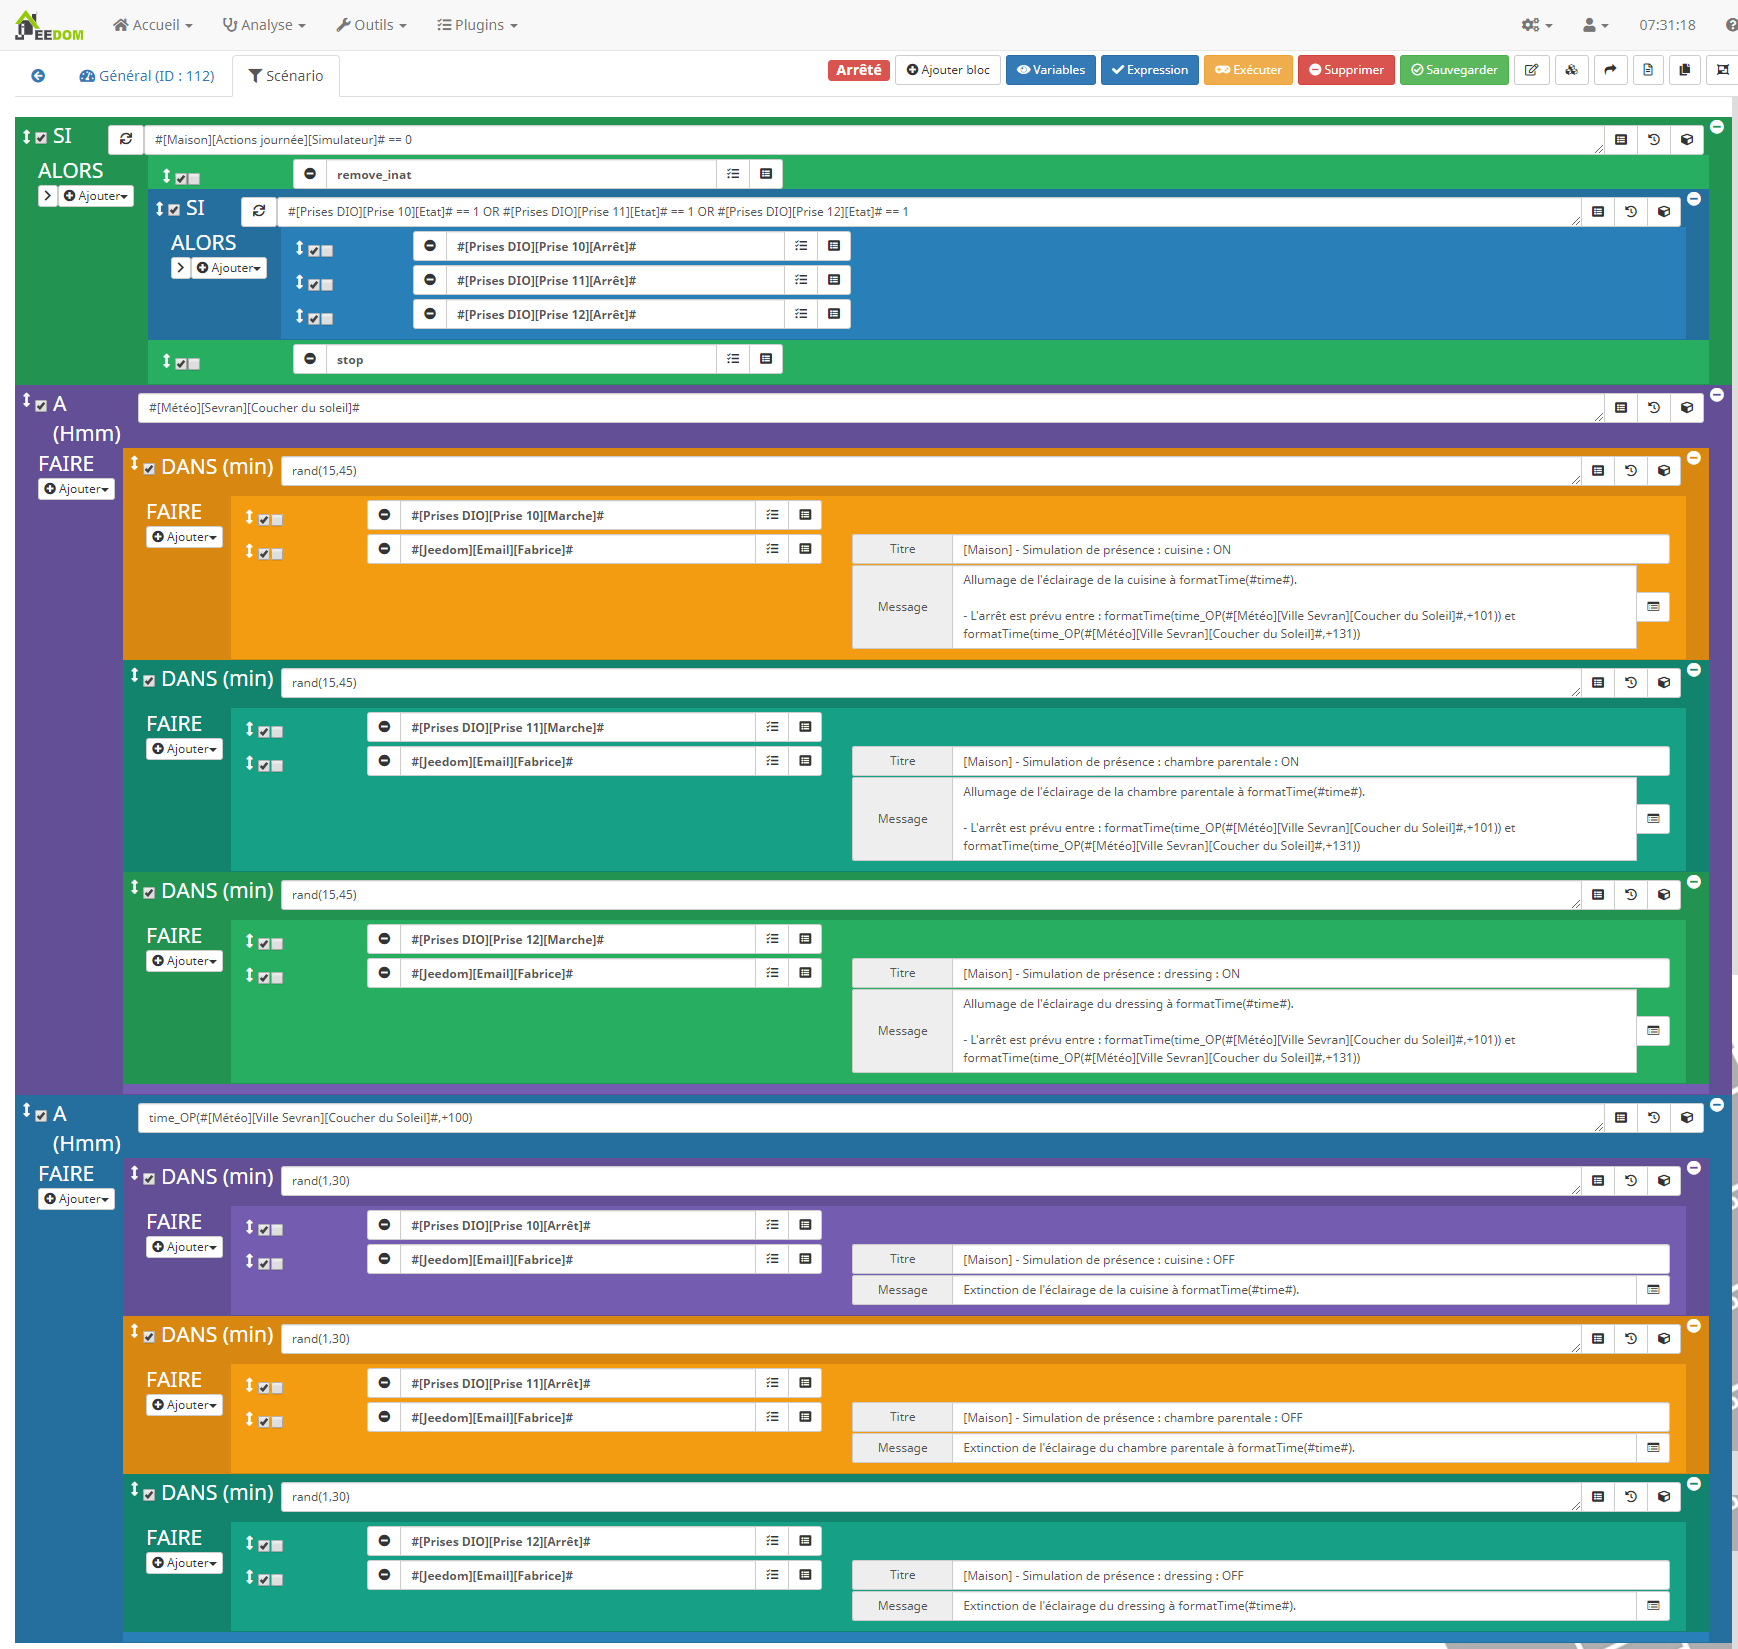Screen dimensions: 1738x1649
Task: Open the user account menu
Action: tap(1595, 25)
